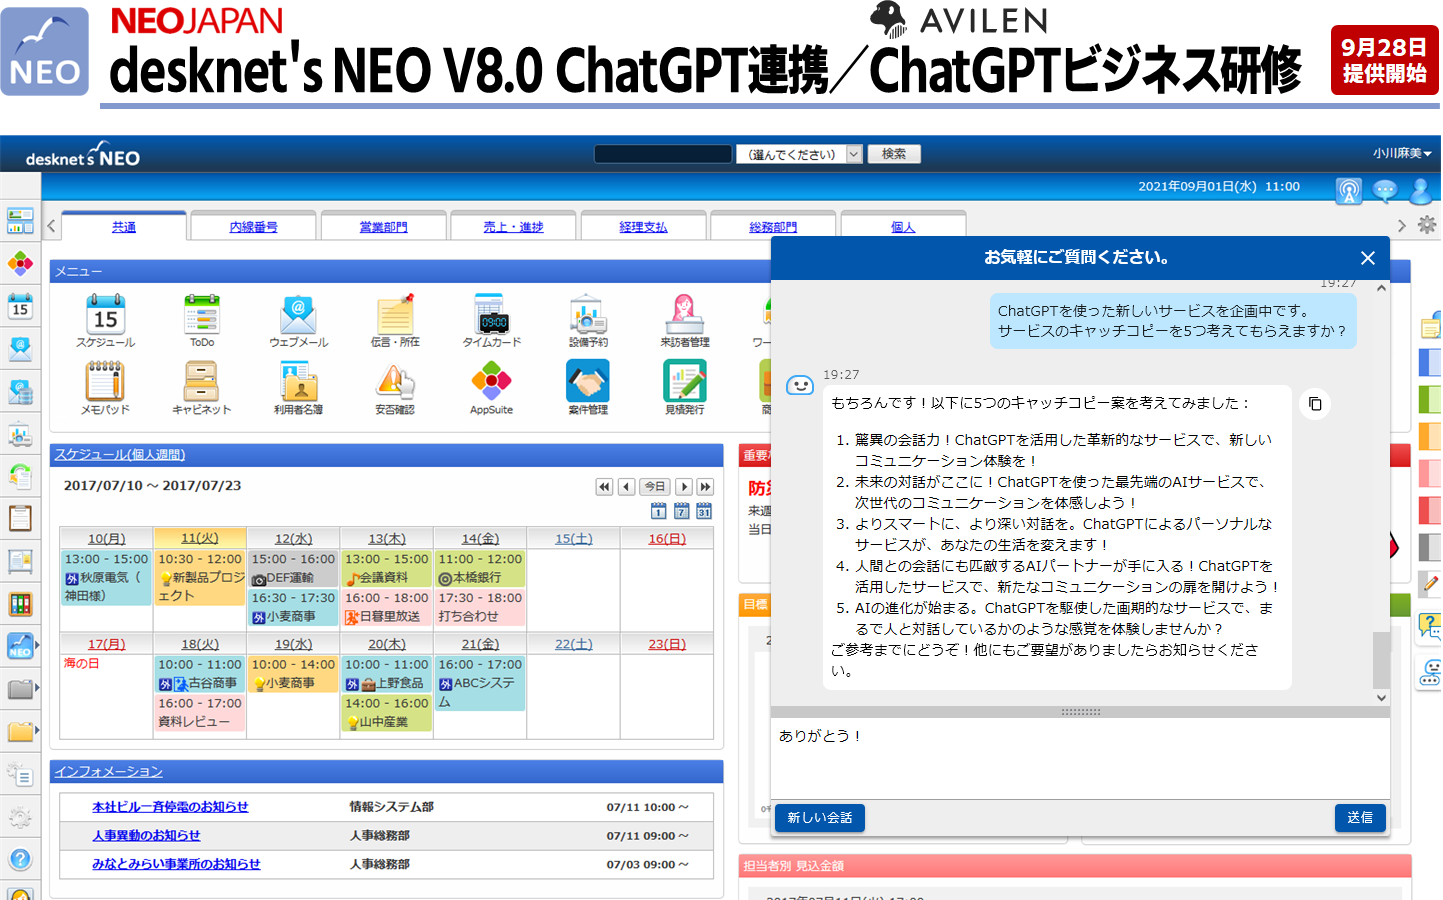Pick the green color swatch on the right panel
The image size is (1443, 900).
1429,399
